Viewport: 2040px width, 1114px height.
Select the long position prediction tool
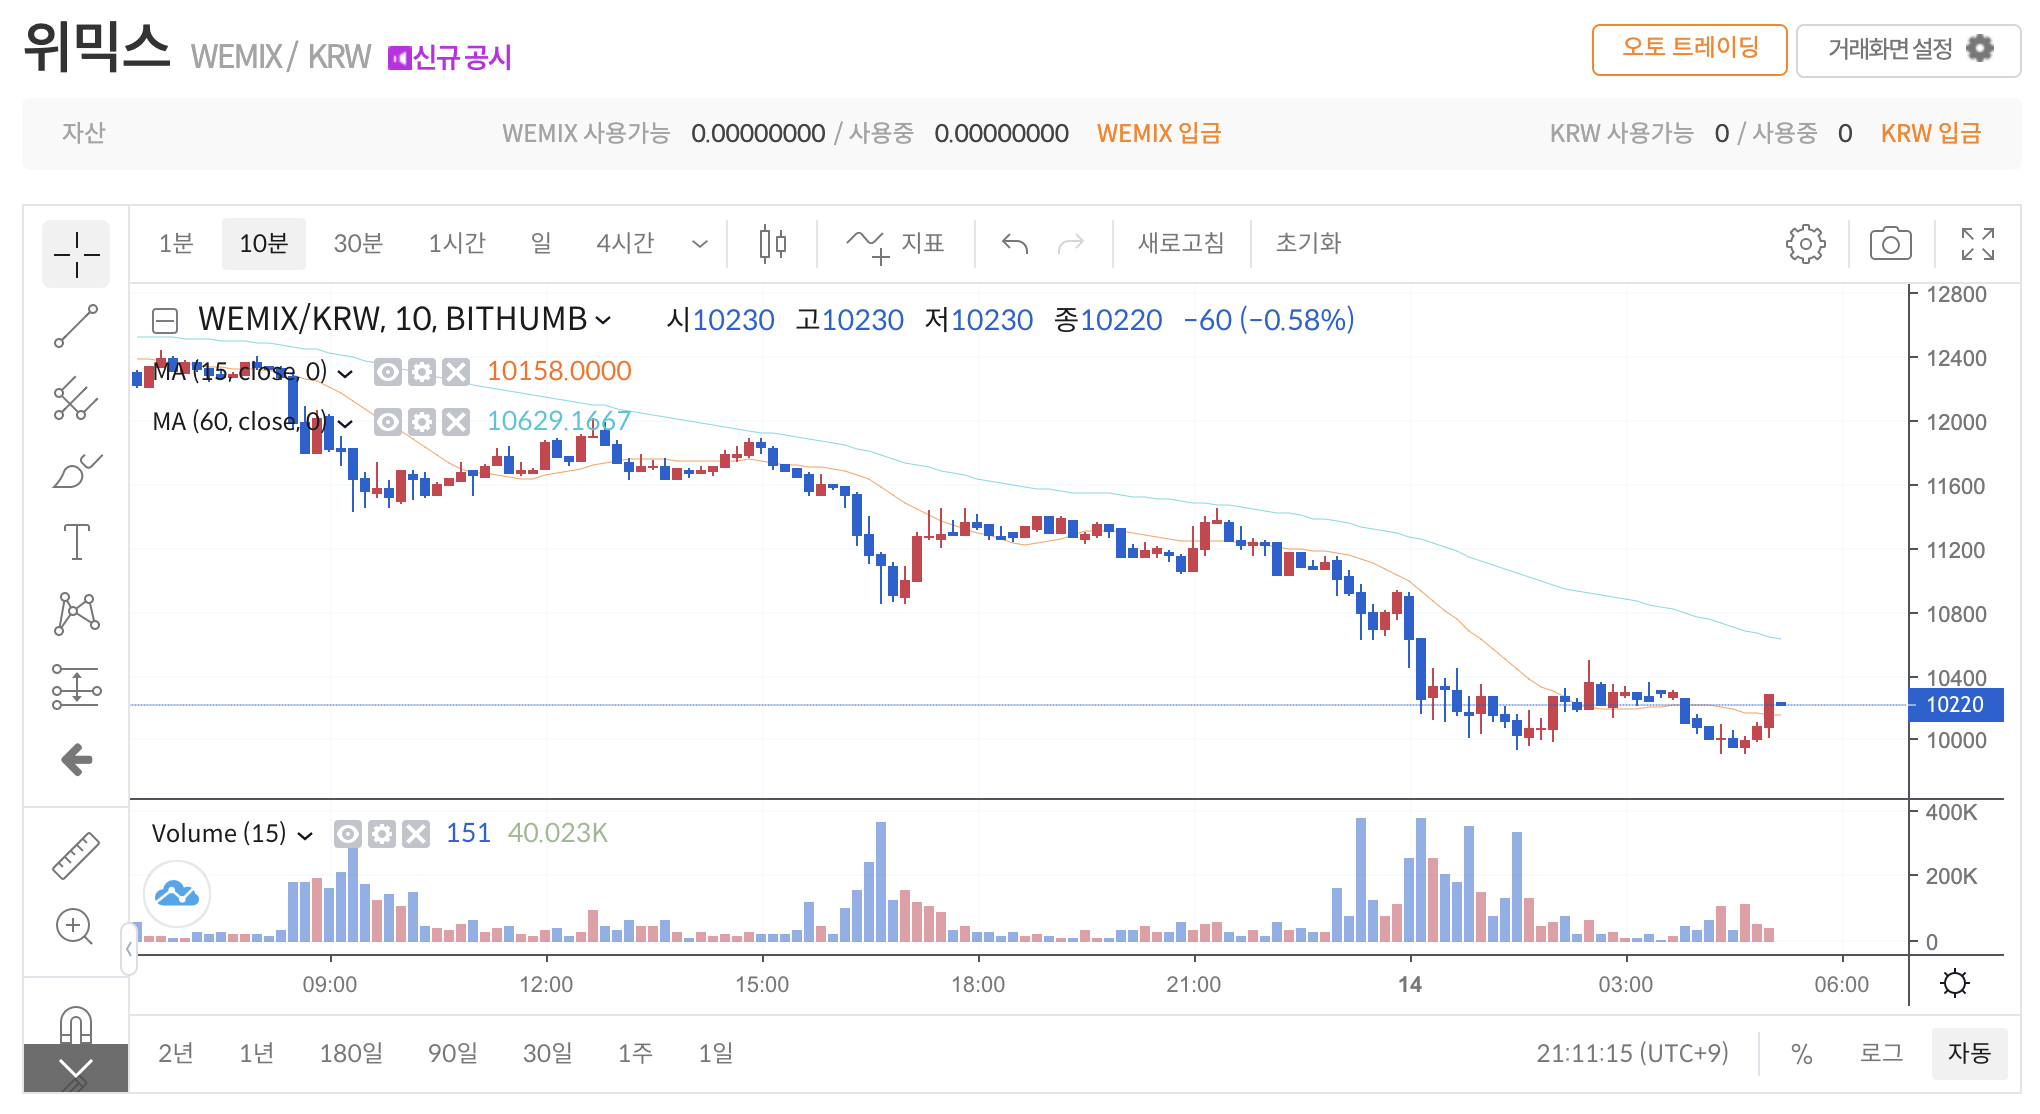pos(76,687)
